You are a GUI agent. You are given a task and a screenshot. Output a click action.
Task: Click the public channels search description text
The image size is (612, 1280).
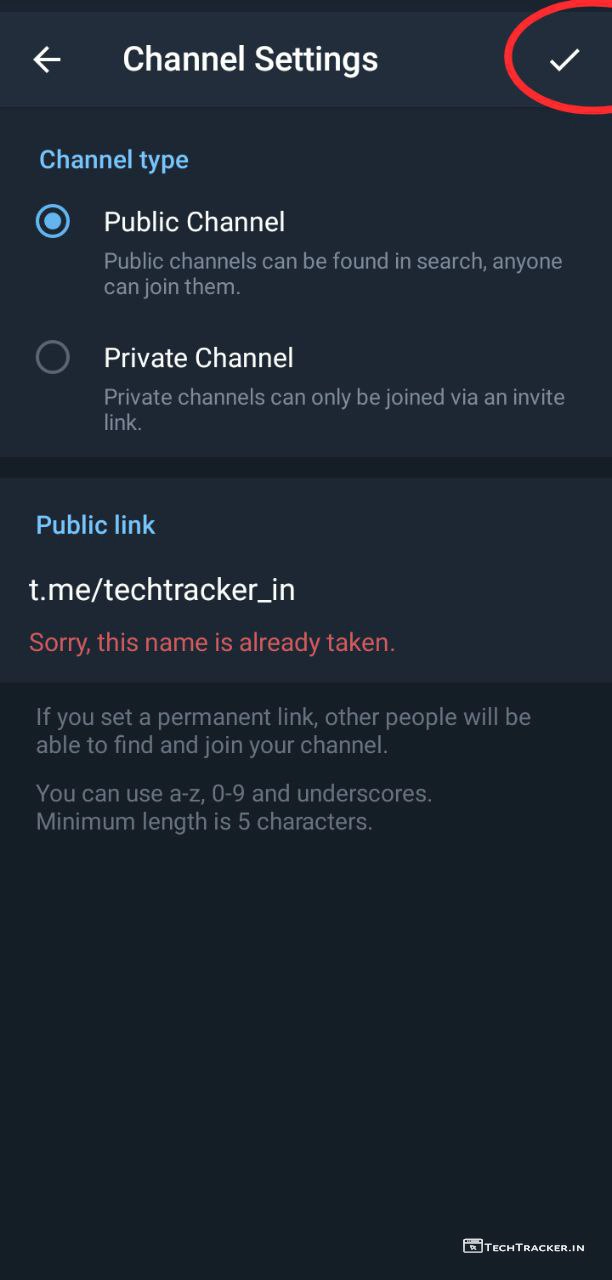pos(333,274)
